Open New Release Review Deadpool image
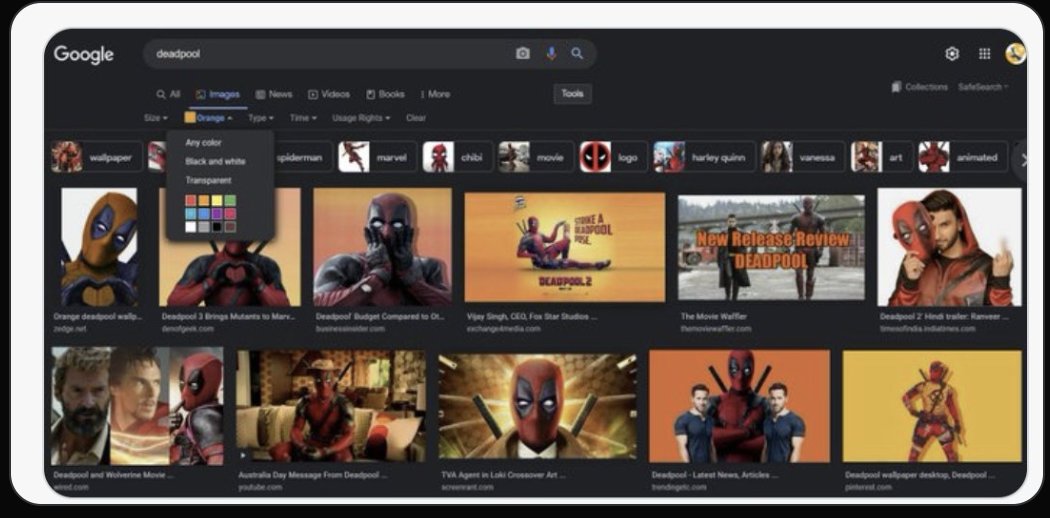1050x518 pixels. pyautogui.click(x=771, y=248)
